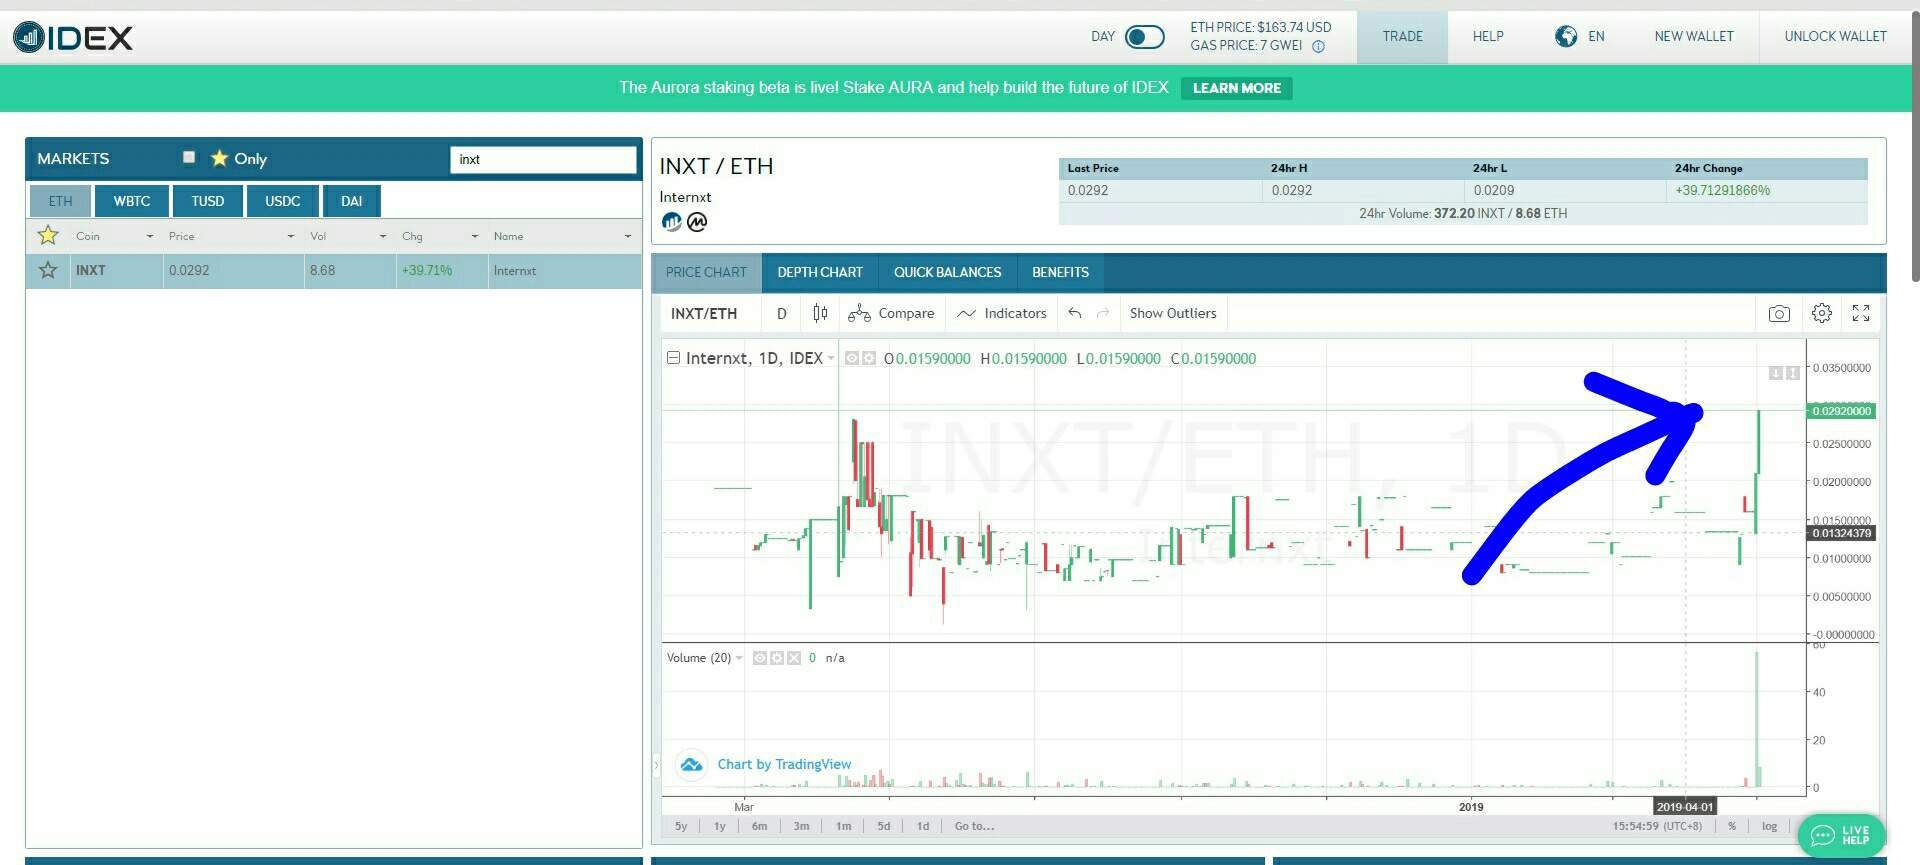Screen dimensions: 1920x865
Task: Open the Indicators menu
Action: click(x=1002, y=314)
